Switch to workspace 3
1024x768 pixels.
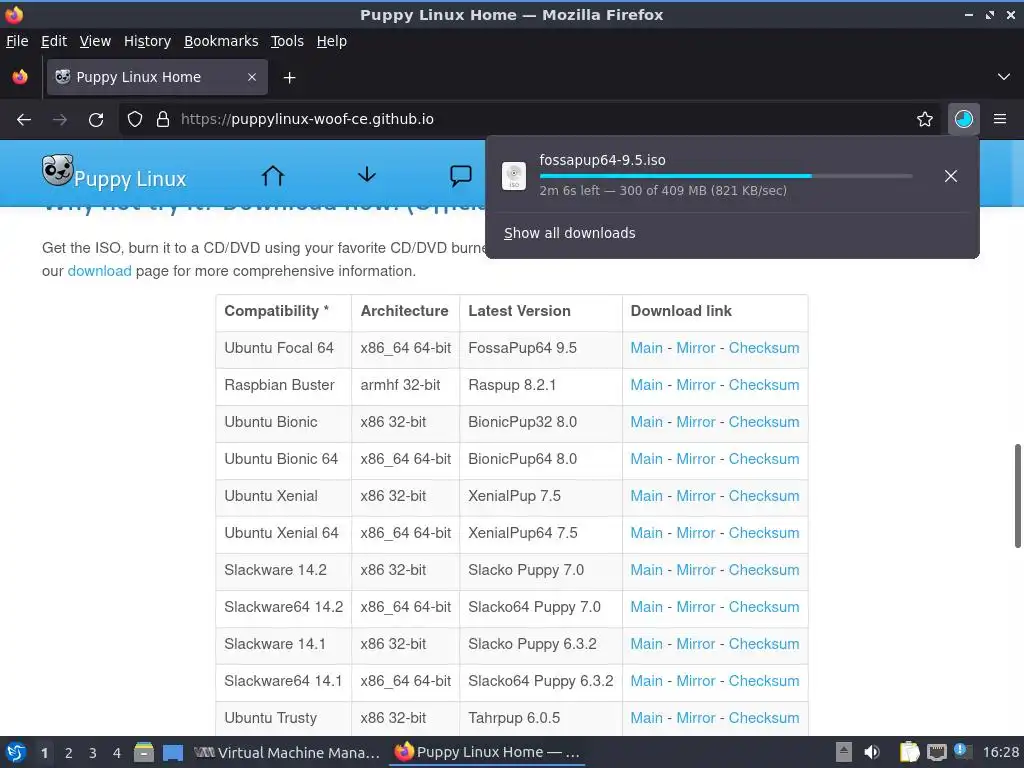93,753
